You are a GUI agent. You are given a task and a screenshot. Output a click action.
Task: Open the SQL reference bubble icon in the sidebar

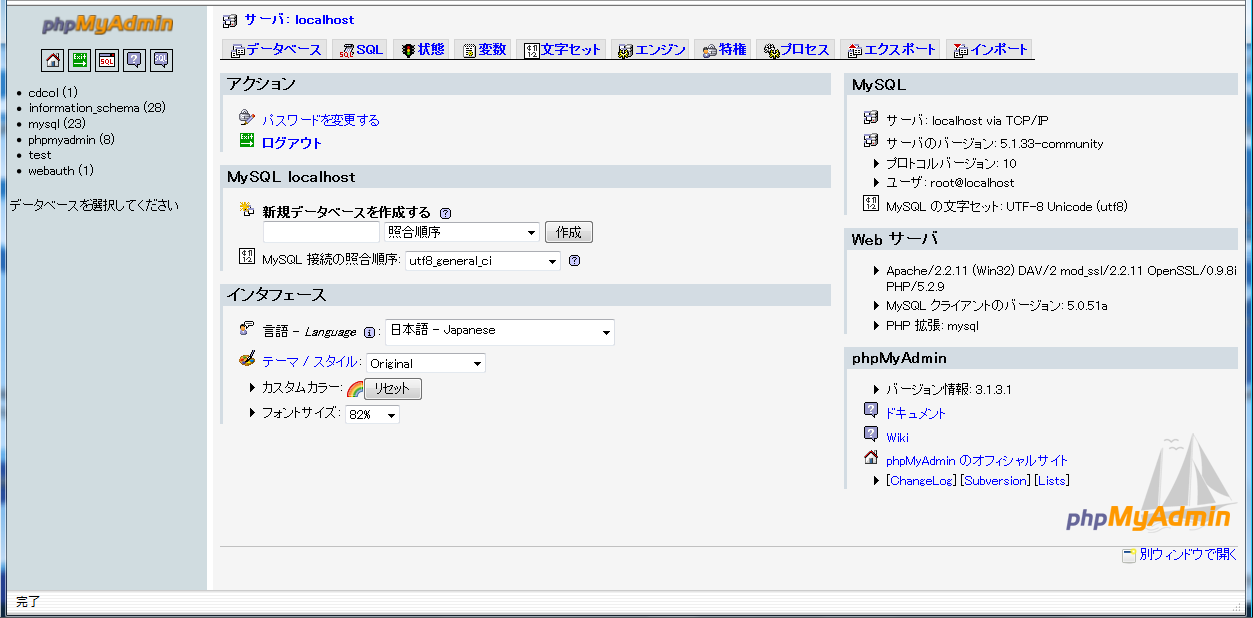[x=161, y=60]
